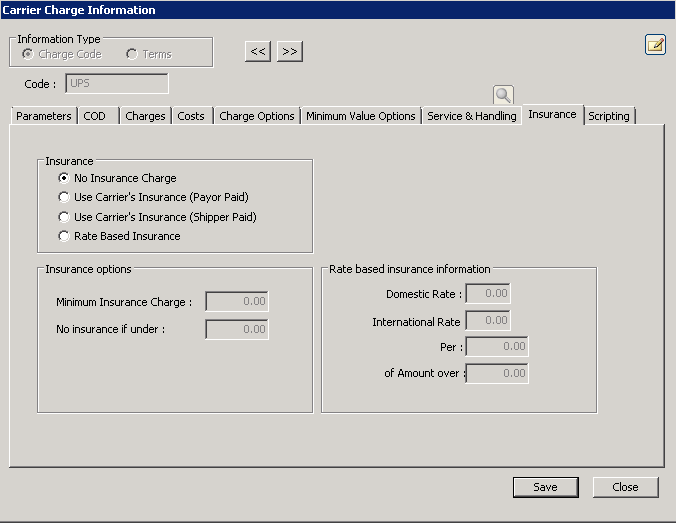The width and height of the screenshot is (676, 523).
Task: Open the Service & Handling tab
Action: click(x=472, y=116)
